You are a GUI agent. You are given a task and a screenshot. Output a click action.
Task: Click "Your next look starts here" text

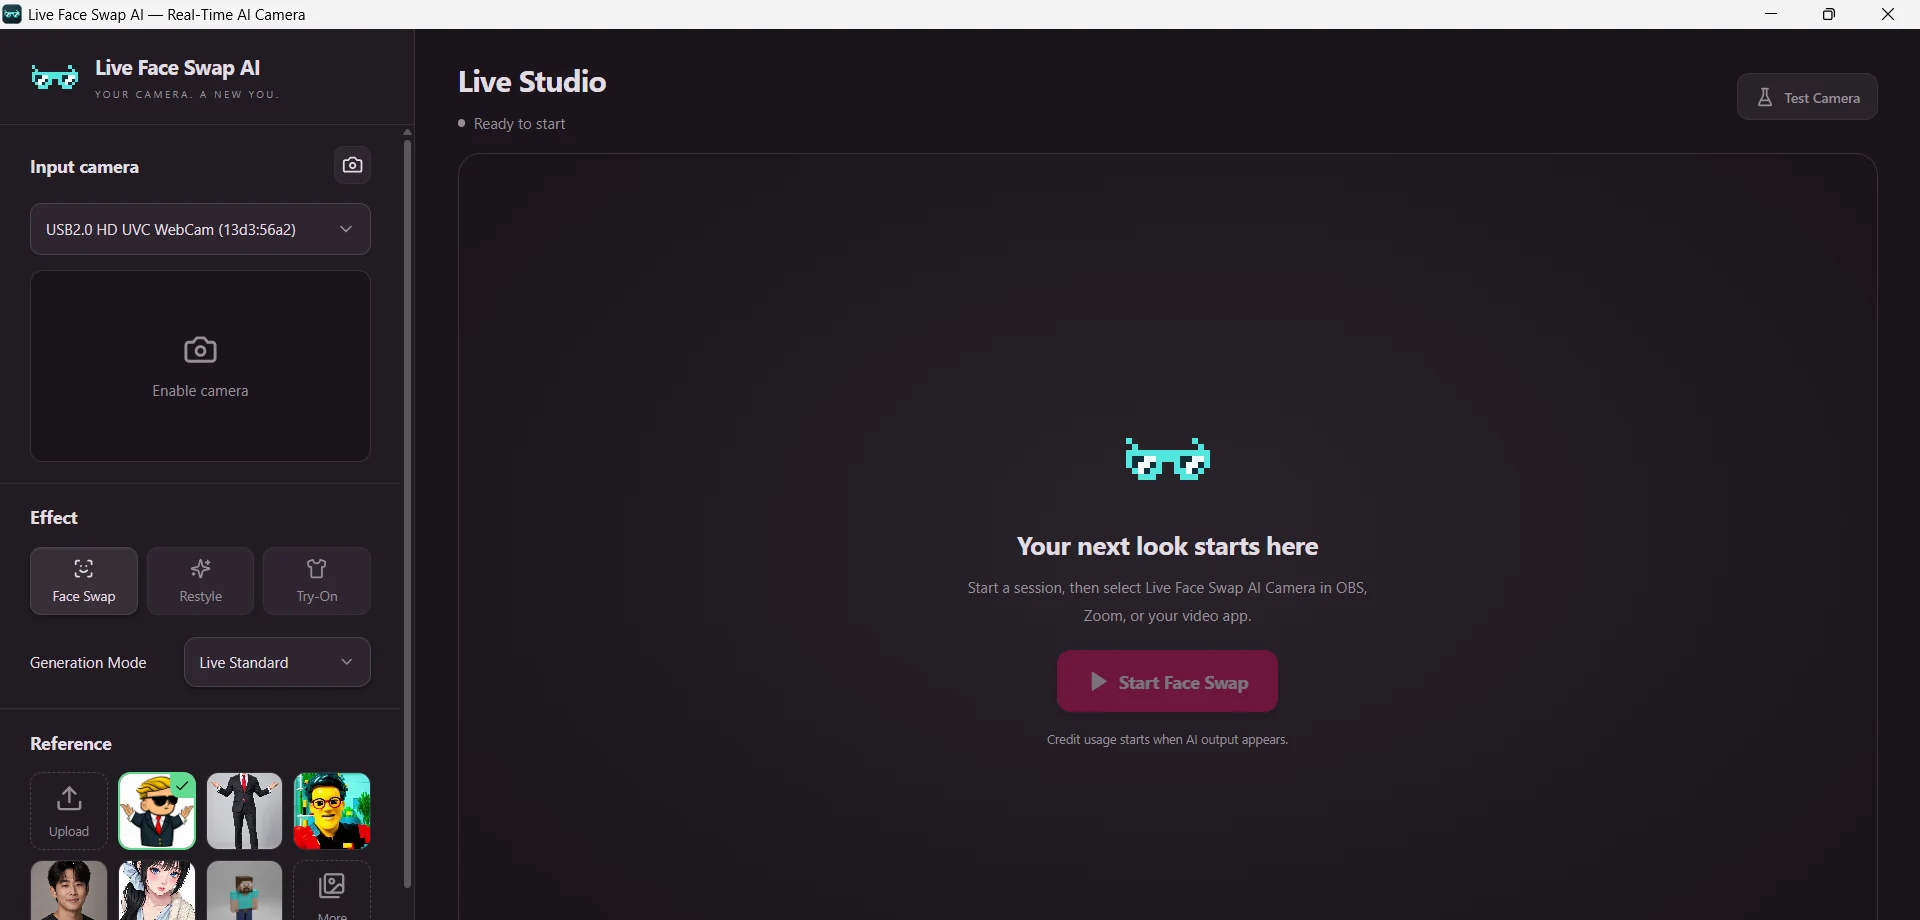(1167, 546)
